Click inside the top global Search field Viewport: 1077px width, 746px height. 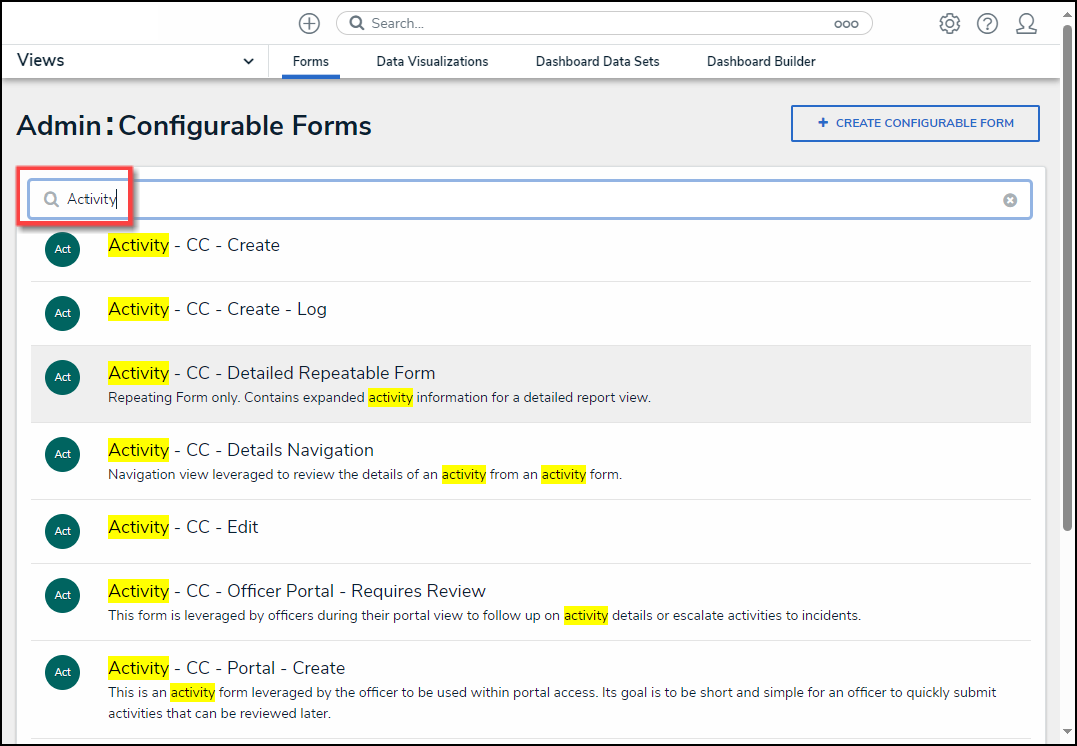click(600, 23)
